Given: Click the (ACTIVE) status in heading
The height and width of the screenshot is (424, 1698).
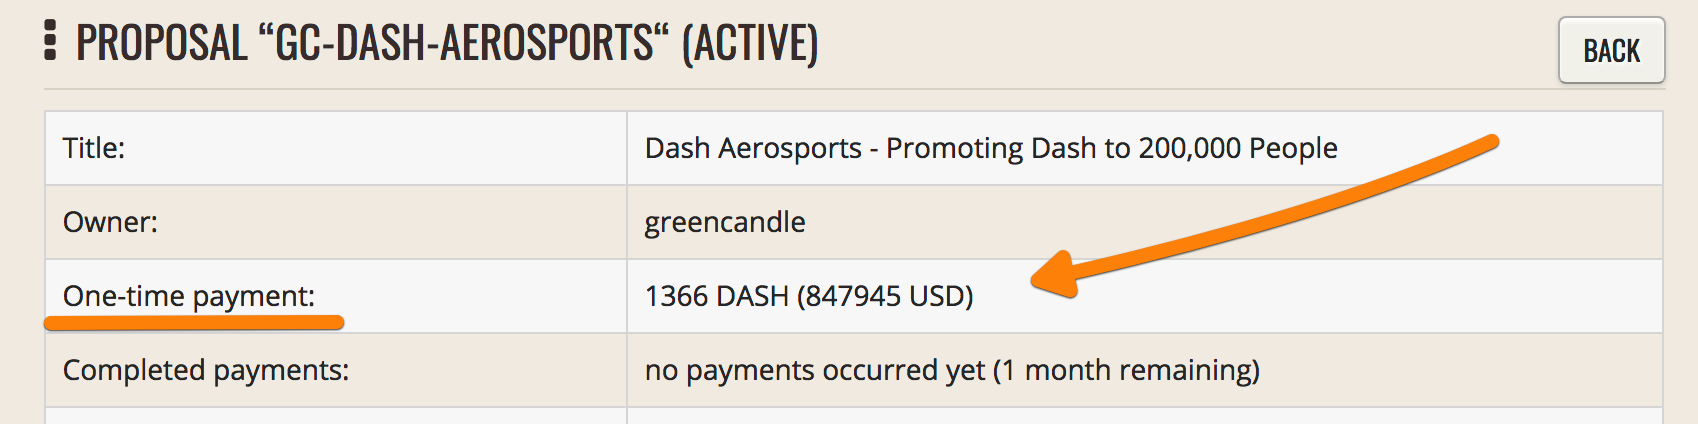Looking at the screenshot, I should point(750,43).
